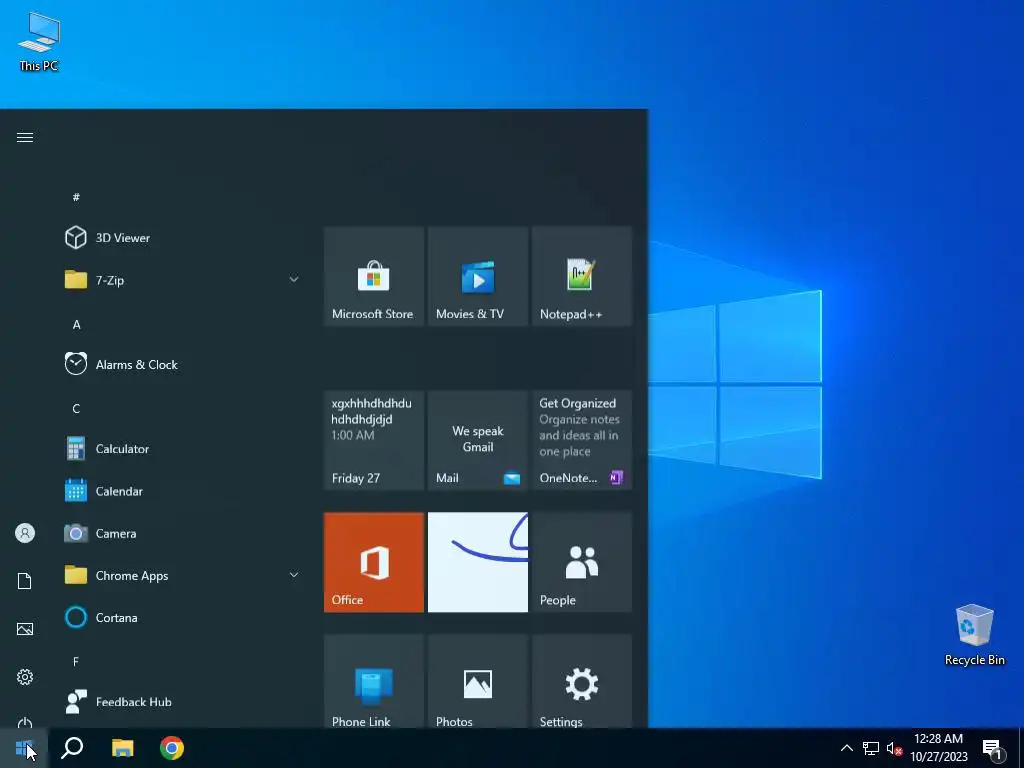Viewport: 1024px width, 768px height.
Task: Click the user account icon in Start sidebar
Action: coord(25,533)
